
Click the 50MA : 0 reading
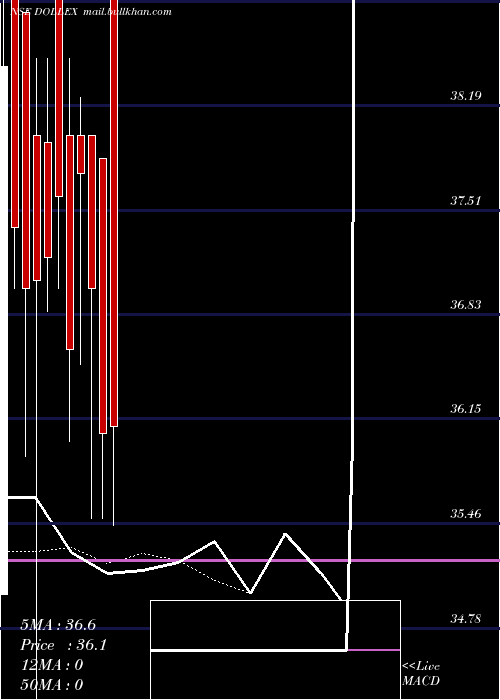point(52,684)
